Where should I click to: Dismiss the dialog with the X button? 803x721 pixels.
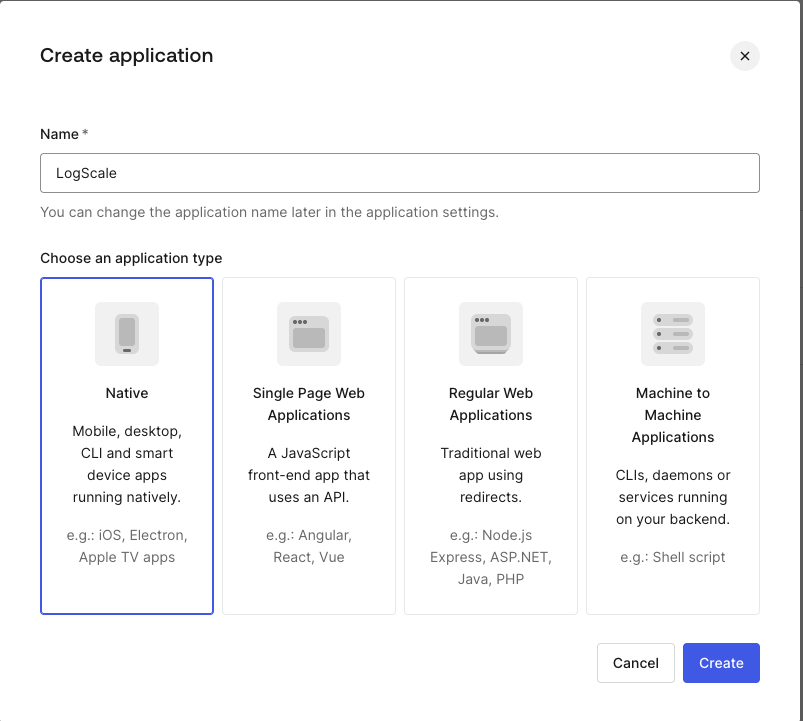coord(744,56)
